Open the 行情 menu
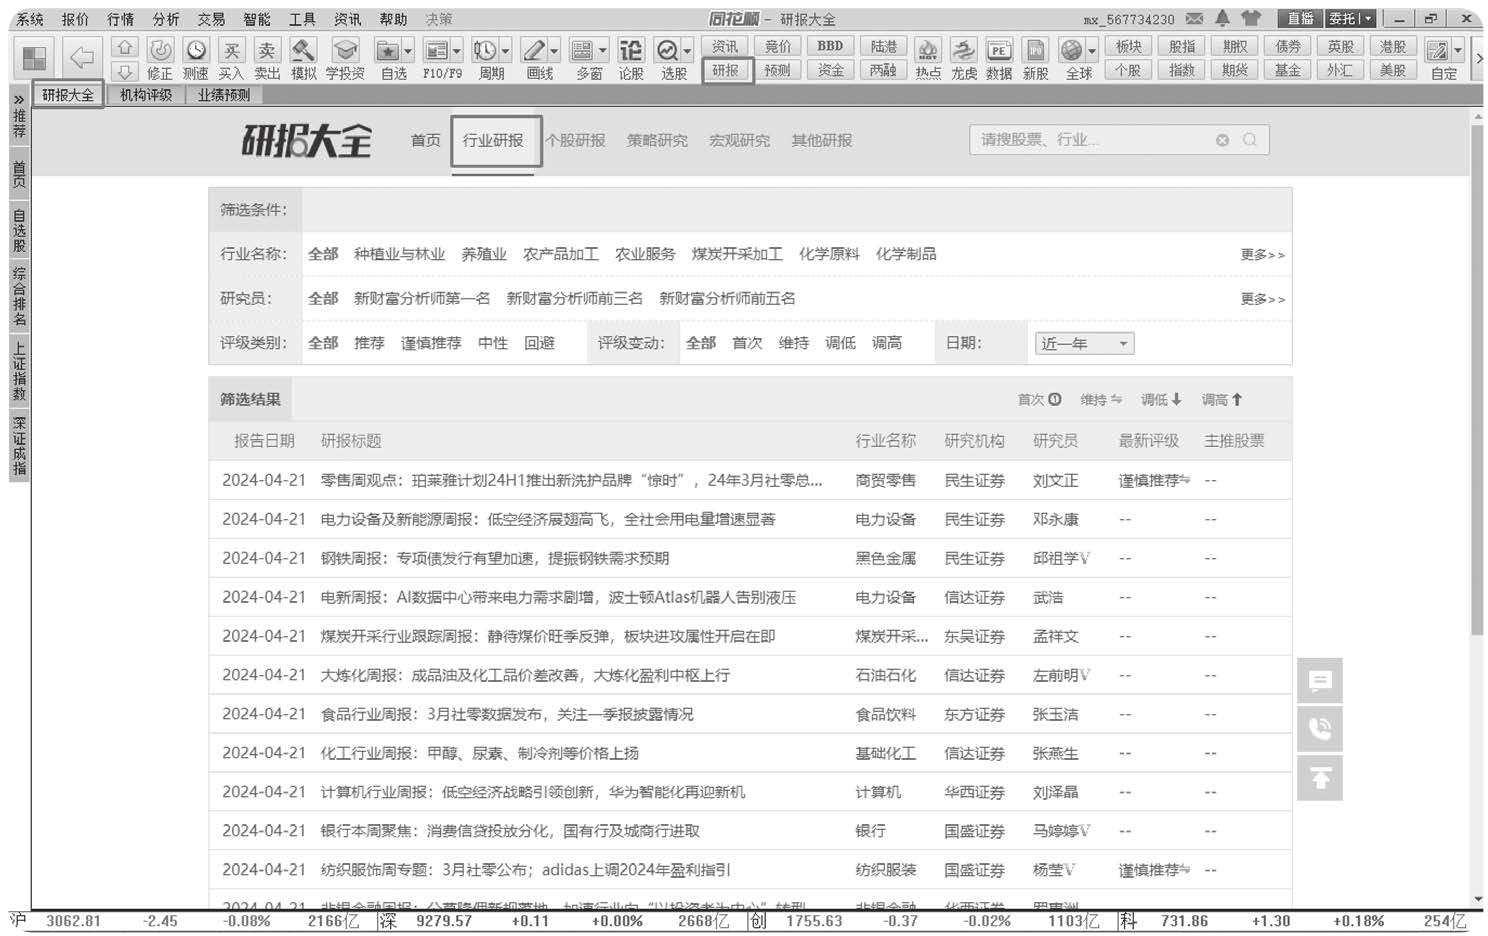This screenshot has width=1488, height=936. [x=121, y=19]
